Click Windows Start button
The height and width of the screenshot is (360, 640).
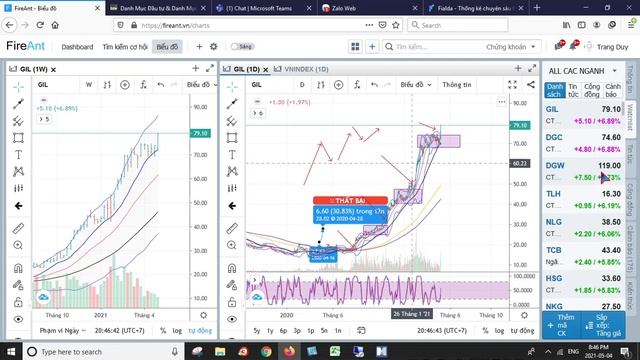[11, 351]
